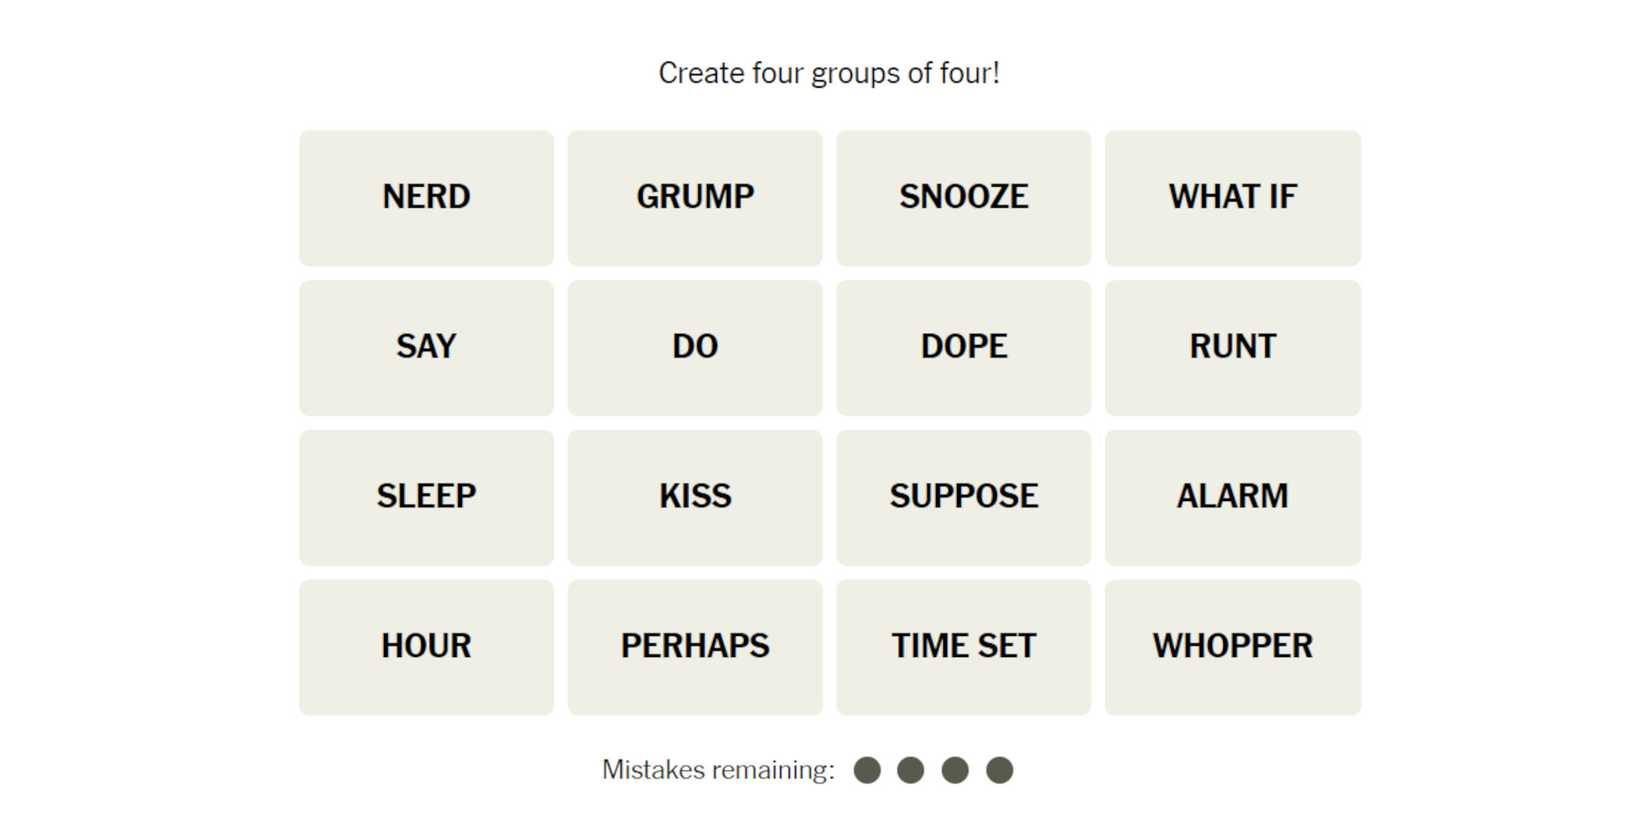Click the last mistakes remaining dot
The width and height of the screenshot is (1650, 825).
pos(999,770)
